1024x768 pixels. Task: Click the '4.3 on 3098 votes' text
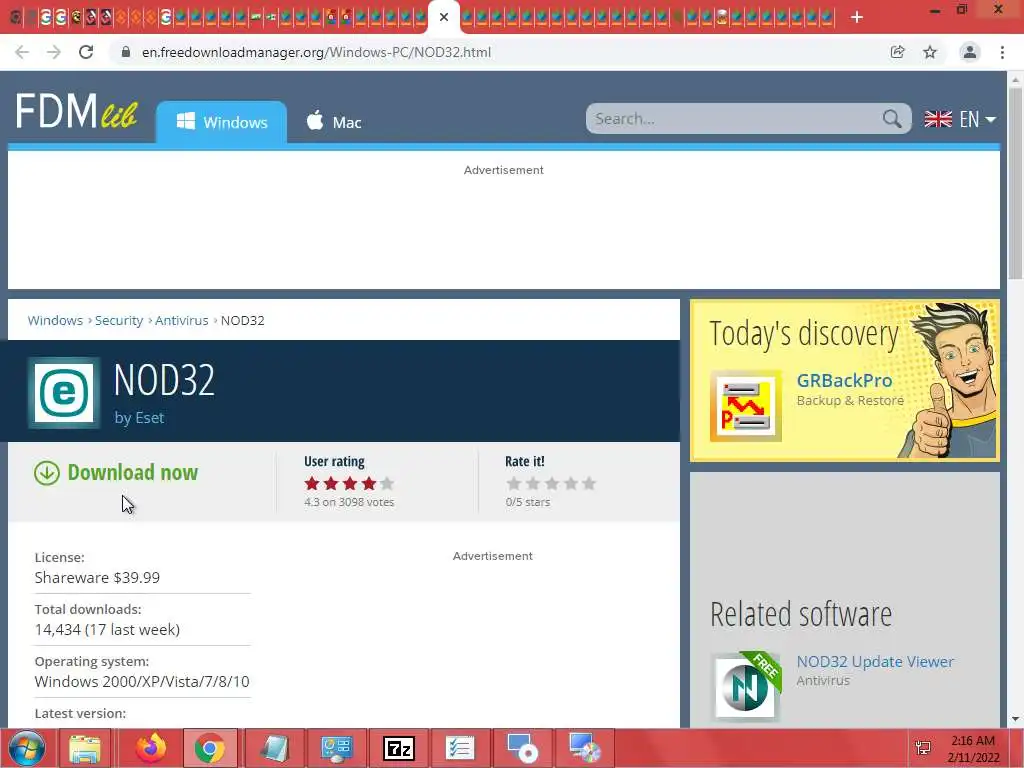(x=349, y=502)
